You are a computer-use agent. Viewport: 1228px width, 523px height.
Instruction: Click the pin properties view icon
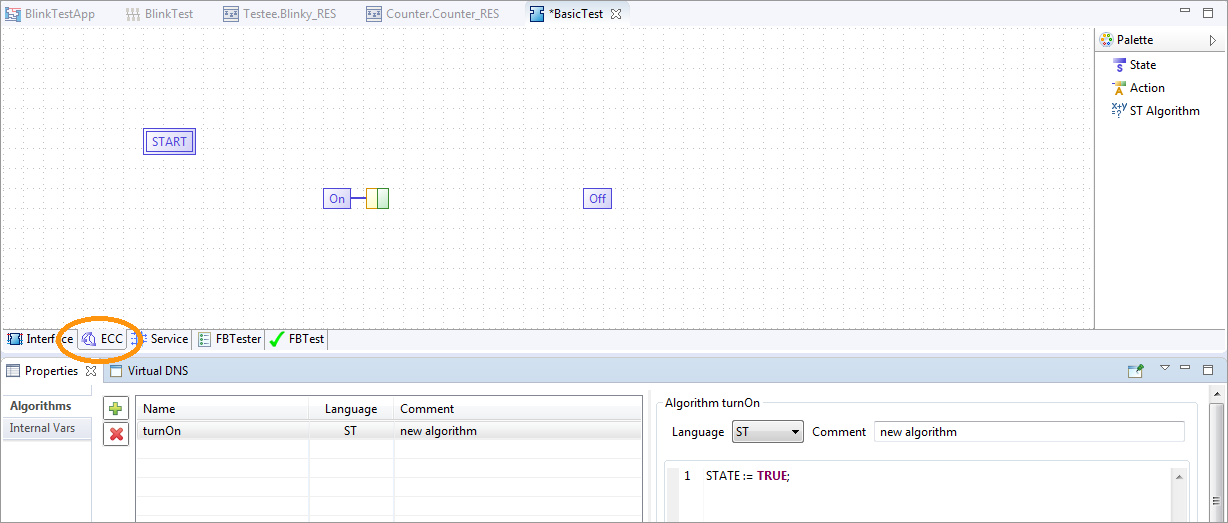[x=1135, y=371]
